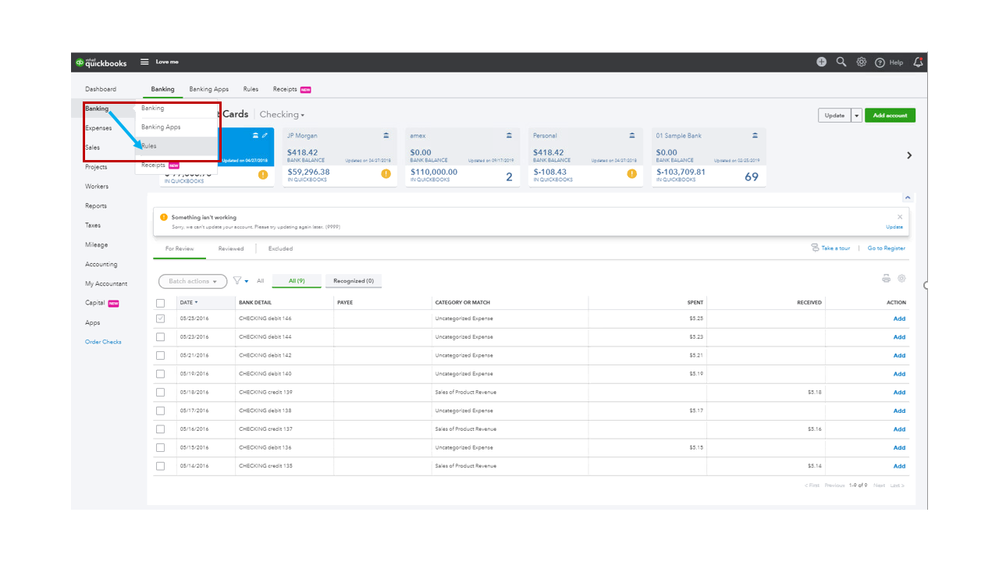This screenshot has width=999, height=562.
Task: Open the Help question mark icon
Action: point(880,62)
